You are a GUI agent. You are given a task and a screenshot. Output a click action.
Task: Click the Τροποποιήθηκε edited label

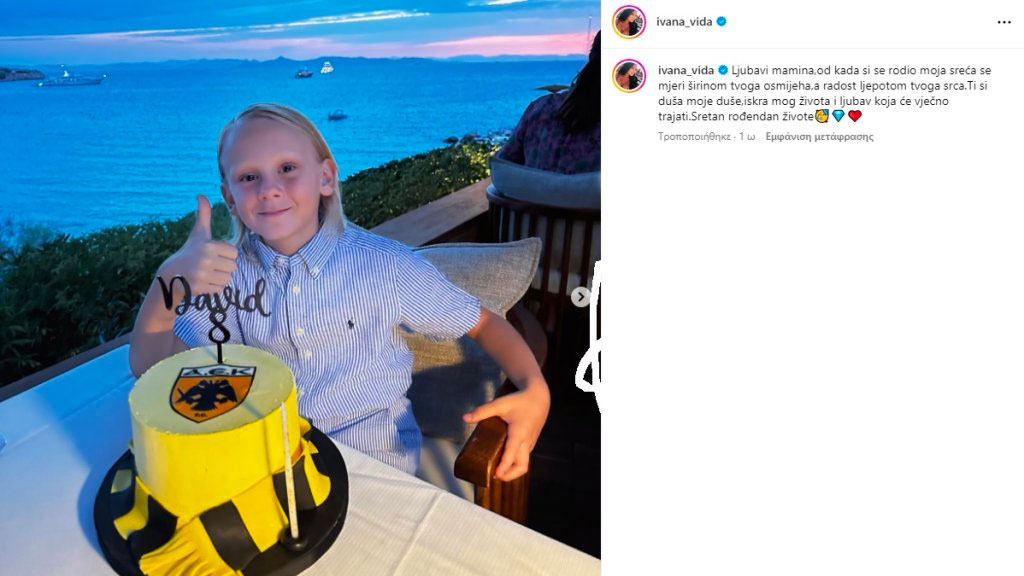click(694, 136)
